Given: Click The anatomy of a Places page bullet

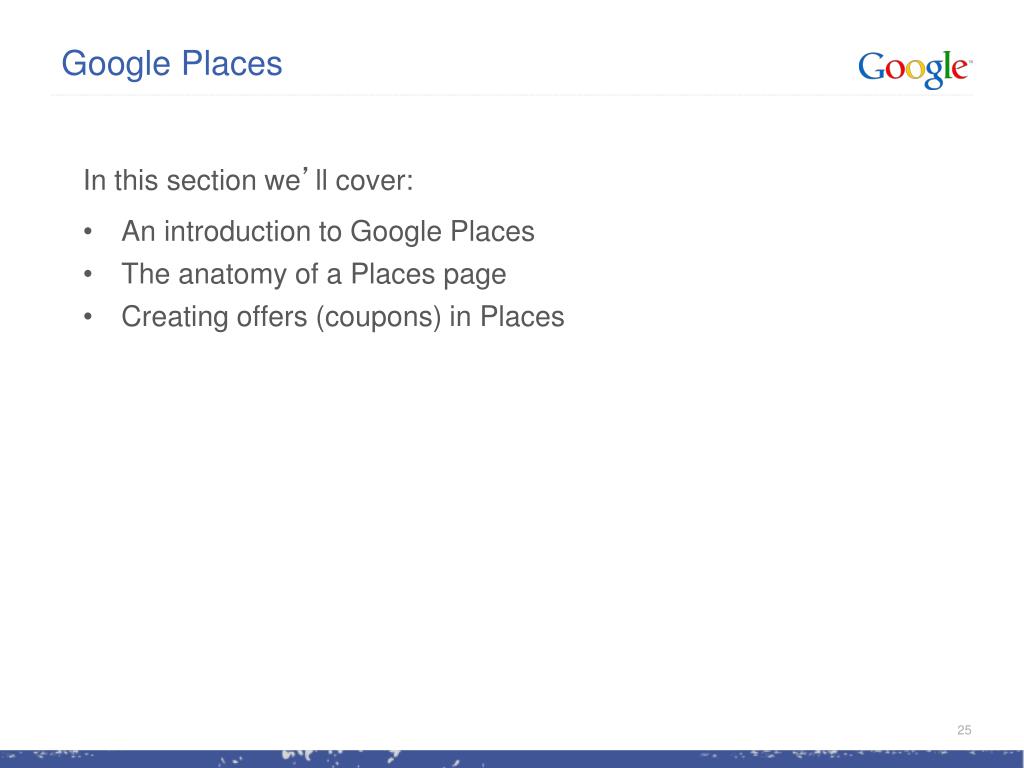Looking at the screenshot, I should click(x=313, y=274).
